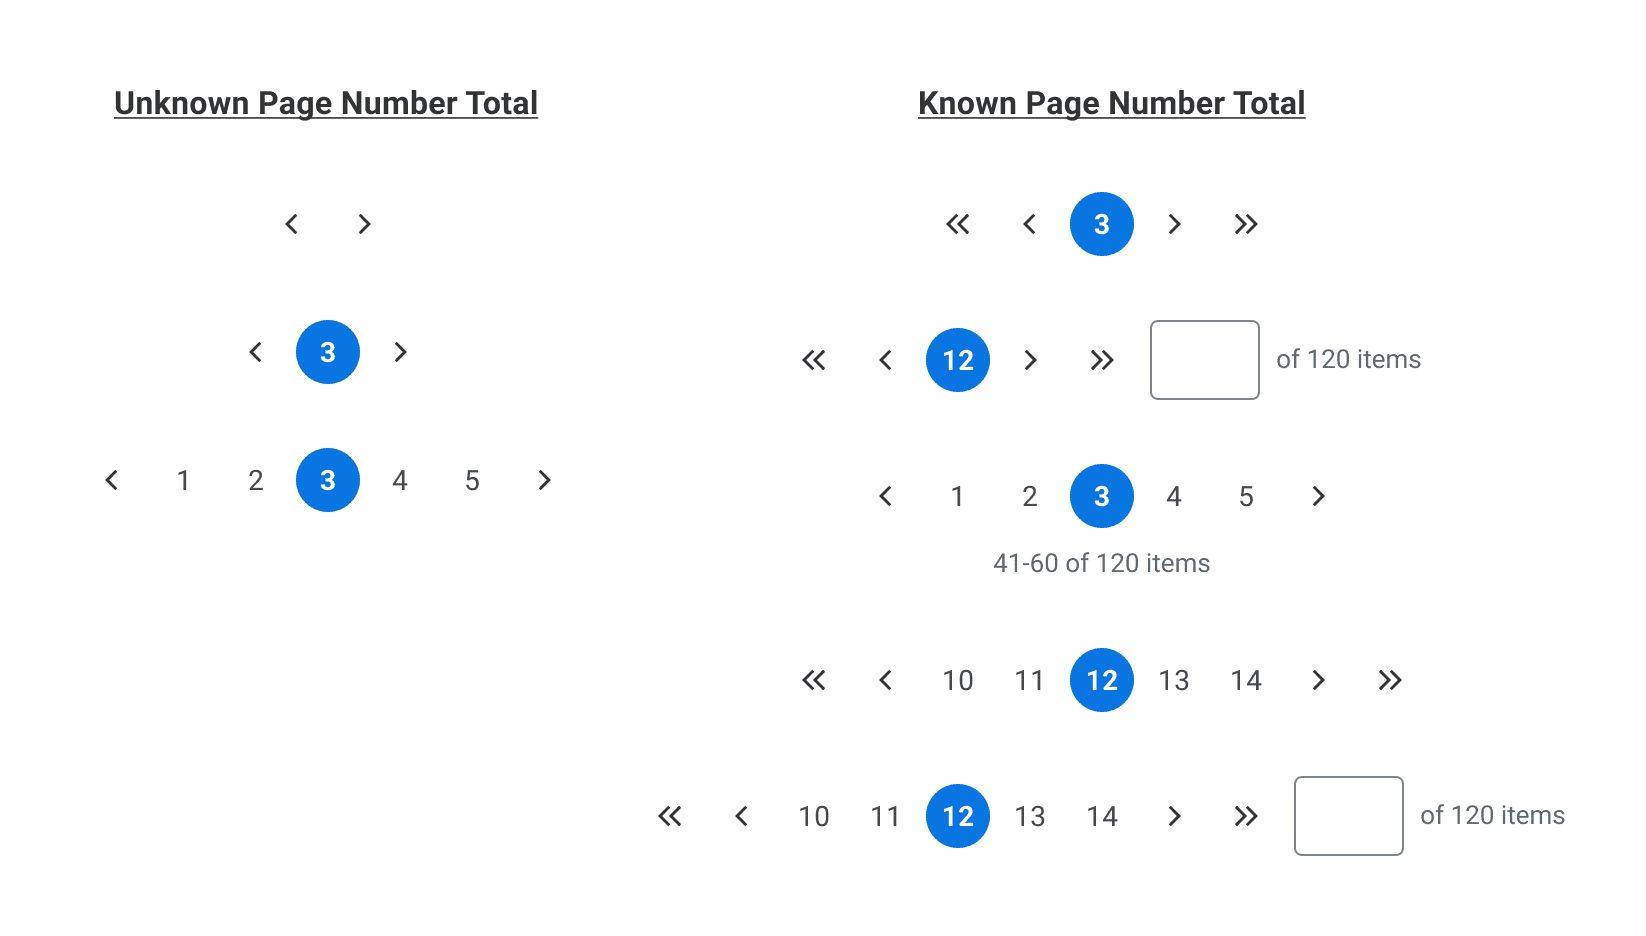Select page 13 in the bottommost pager

click(x=1030, y=816)
